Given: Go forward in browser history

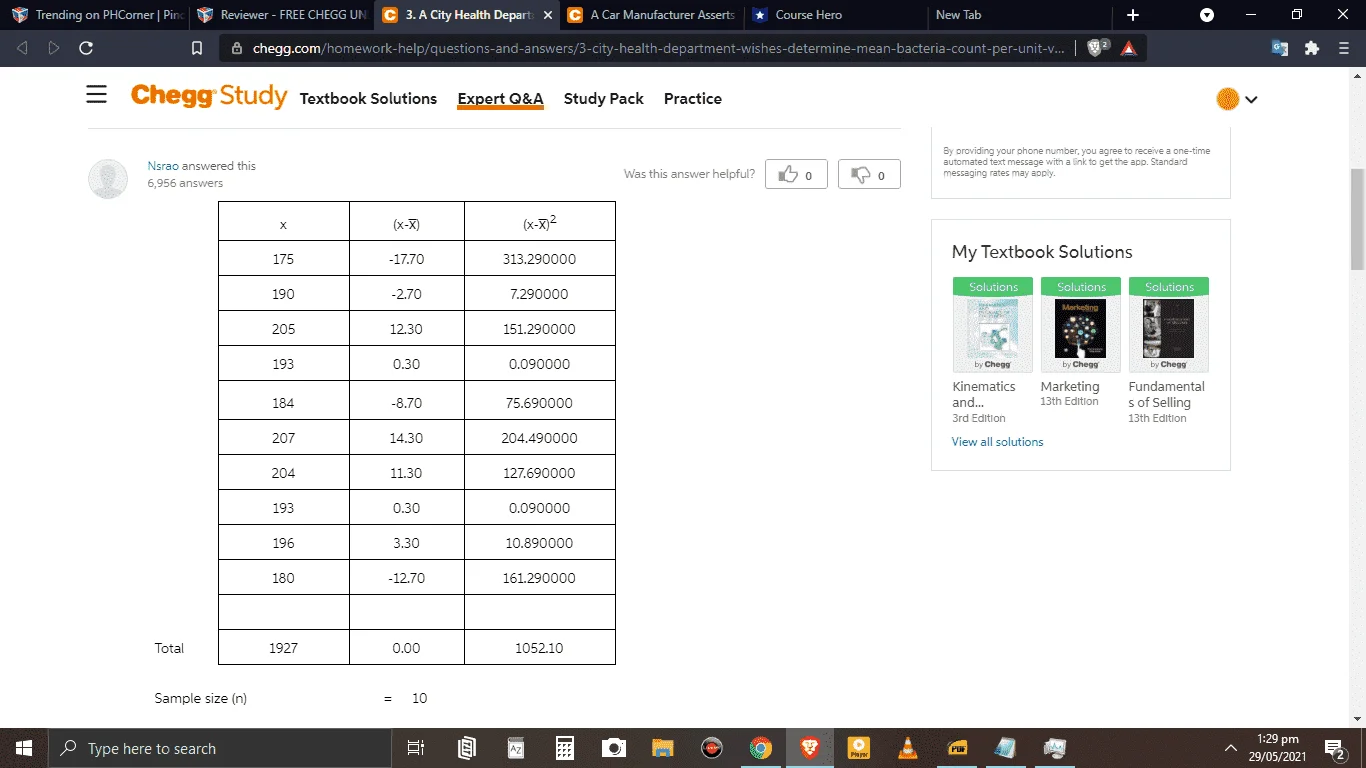Looking at the screenshot, I should point(54,48).
